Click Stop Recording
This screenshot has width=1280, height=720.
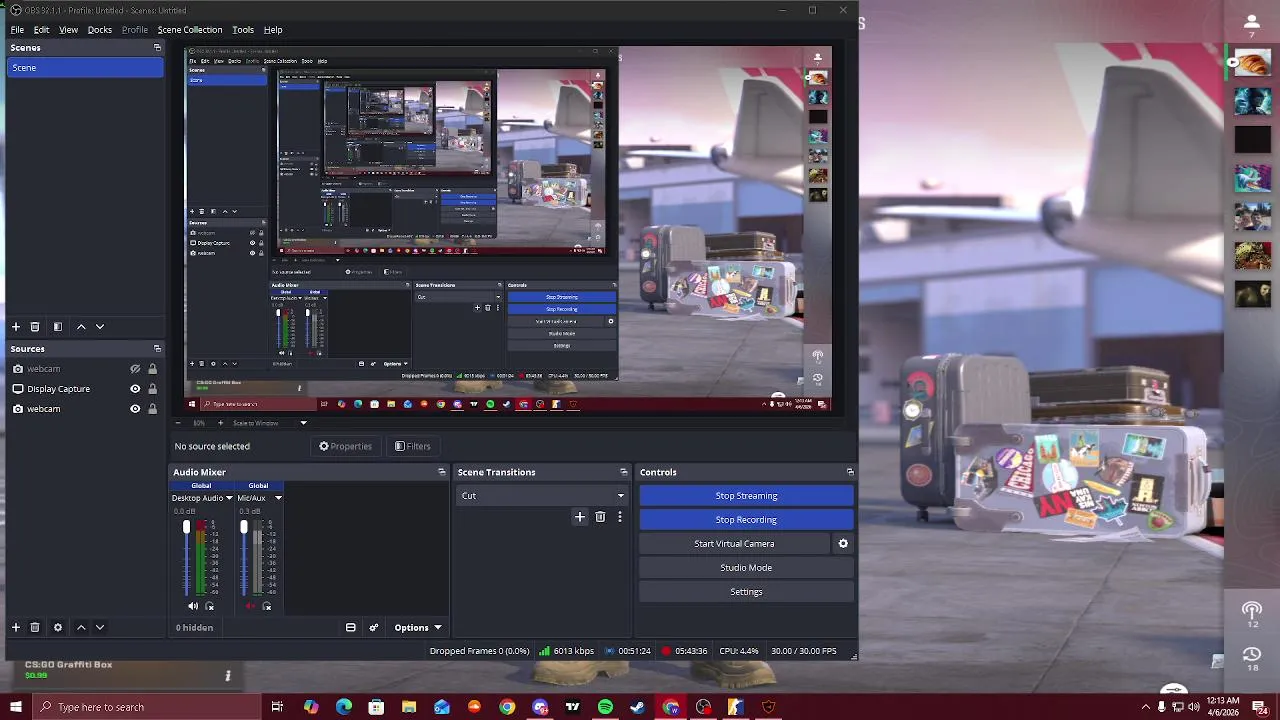pyautogui.click(x=746, y=520)
